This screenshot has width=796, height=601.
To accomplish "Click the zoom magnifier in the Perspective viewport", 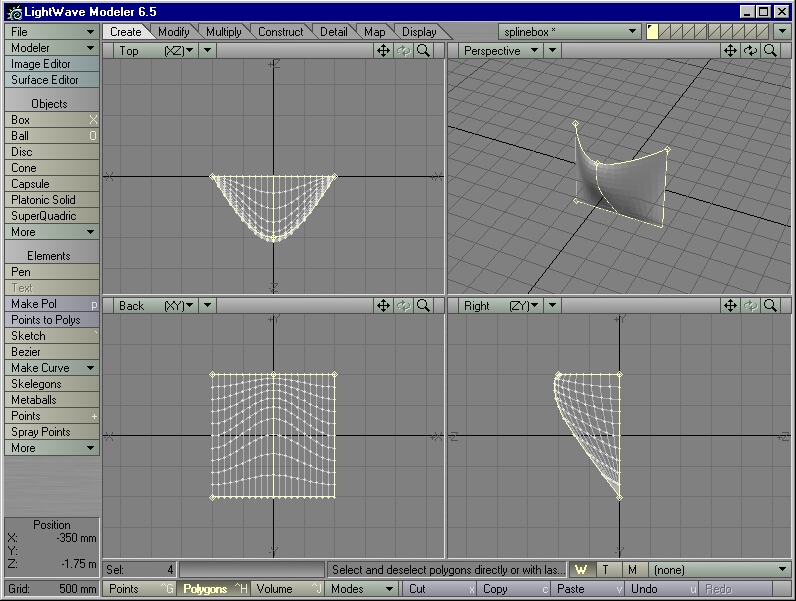I will [x=770, y=50].
